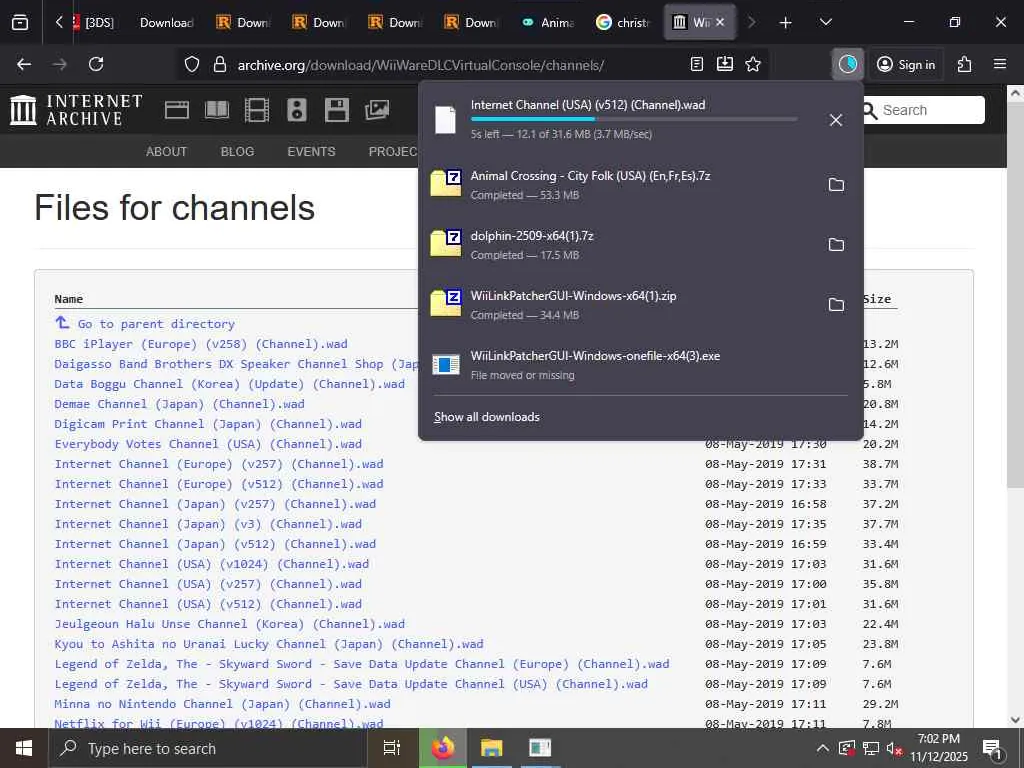1024x768 pixels.
Task: Open the EVENTS menu item
Action: (311, 152)
